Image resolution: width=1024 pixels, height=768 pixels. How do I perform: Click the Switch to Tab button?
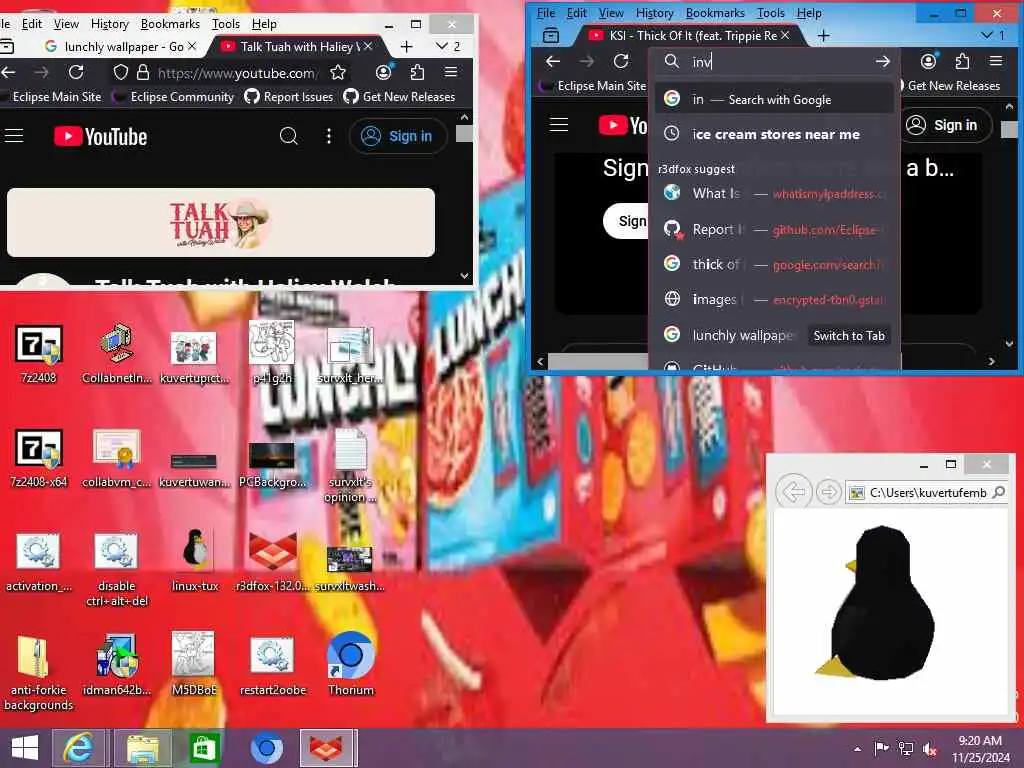click(x=849, y=336)
